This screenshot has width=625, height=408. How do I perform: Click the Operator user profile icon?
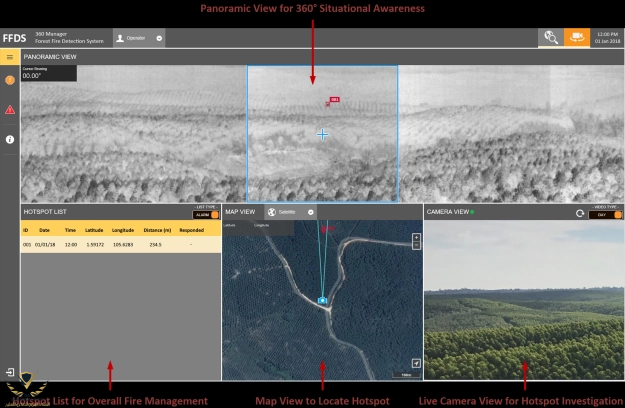[x=120, y=38]
